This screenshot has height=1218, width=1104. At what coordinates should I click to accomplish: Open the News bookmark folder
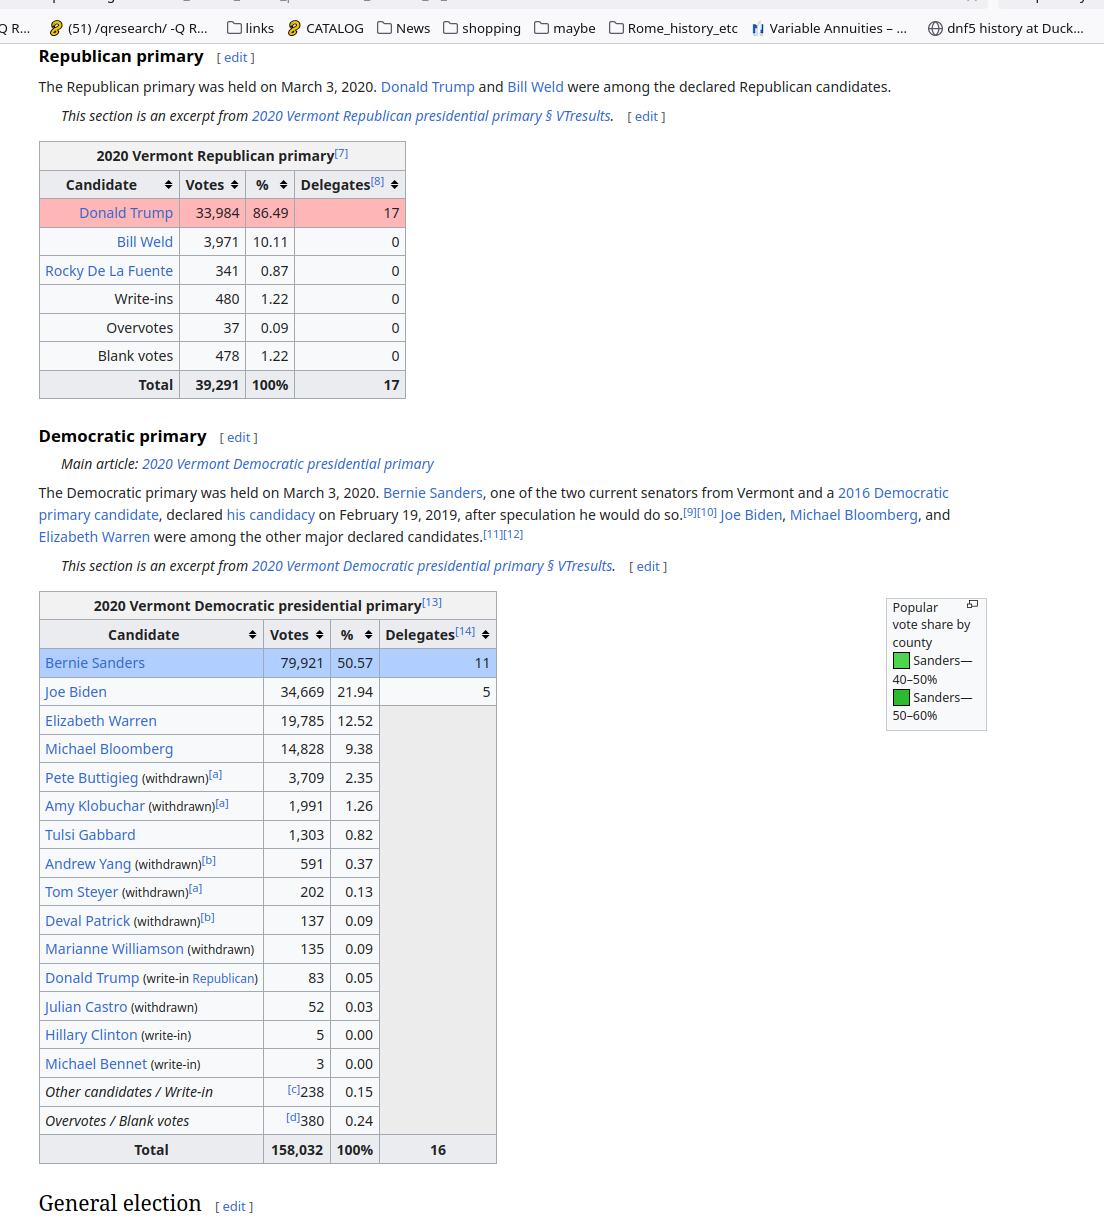[403, 28]
